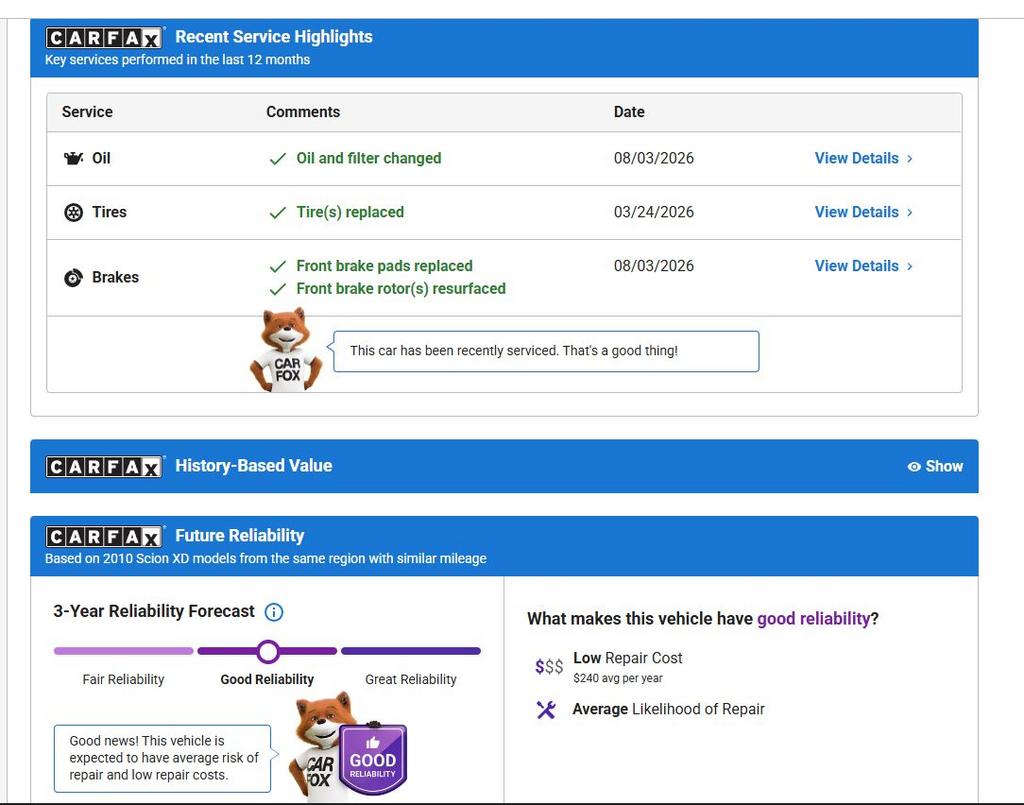Click the Fair Reliability light purple bar segment
This screenshot has height=805, width=1024.
(x=123, y=651)
